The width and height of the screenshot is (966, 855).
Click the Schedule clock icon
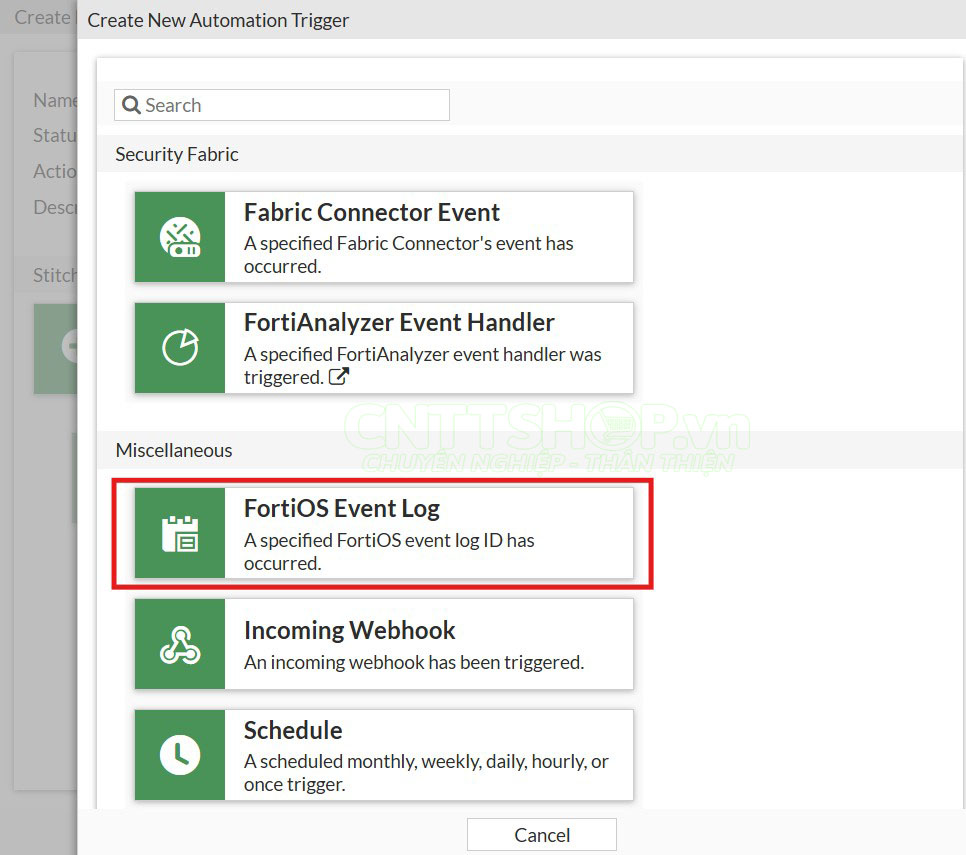click(x=180, y=755)
